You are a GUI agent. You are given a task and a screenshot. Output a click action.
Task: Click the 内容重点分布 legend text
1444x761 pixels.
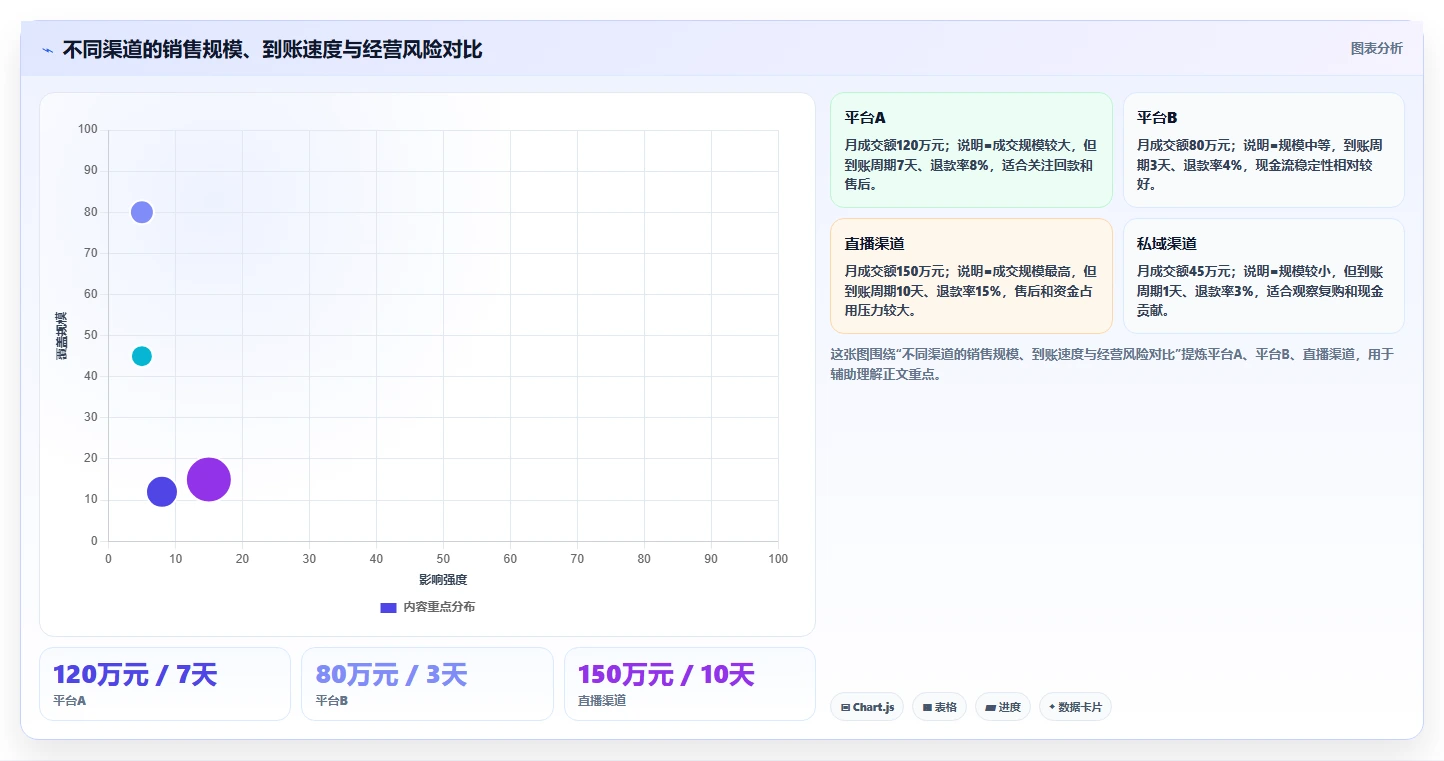pyautogui.click(x=439, y=607)
